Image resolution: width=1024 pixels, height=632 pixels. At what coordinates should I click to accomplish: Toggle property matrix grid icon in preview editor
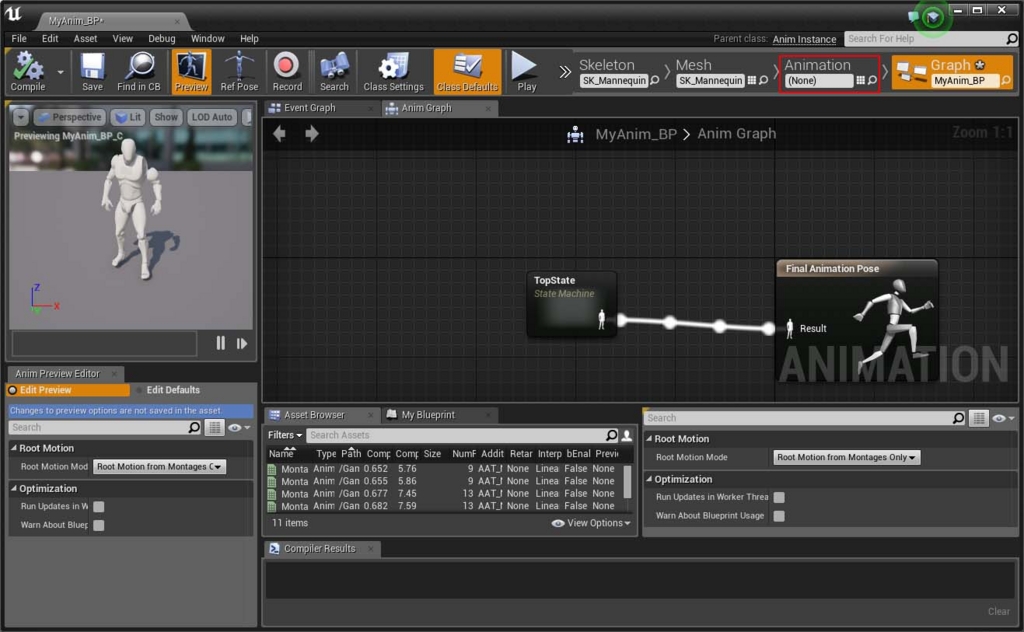click(x=214, y=427)
